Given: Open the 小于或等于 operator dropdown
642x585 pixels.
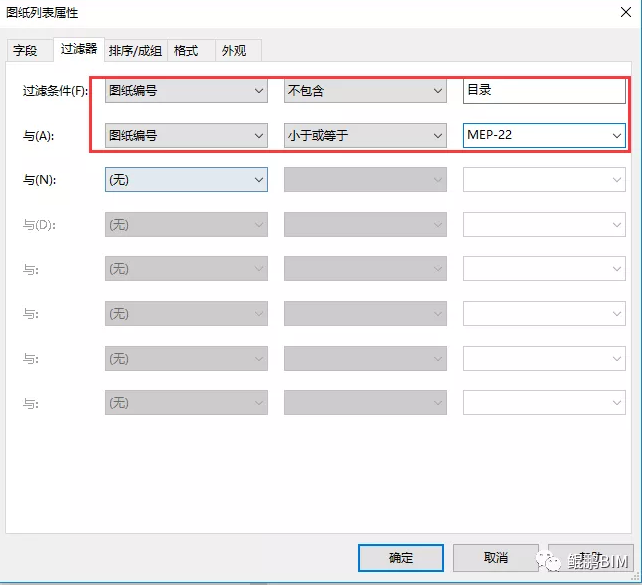Looking at the screenshot, I should coord(365,135).
